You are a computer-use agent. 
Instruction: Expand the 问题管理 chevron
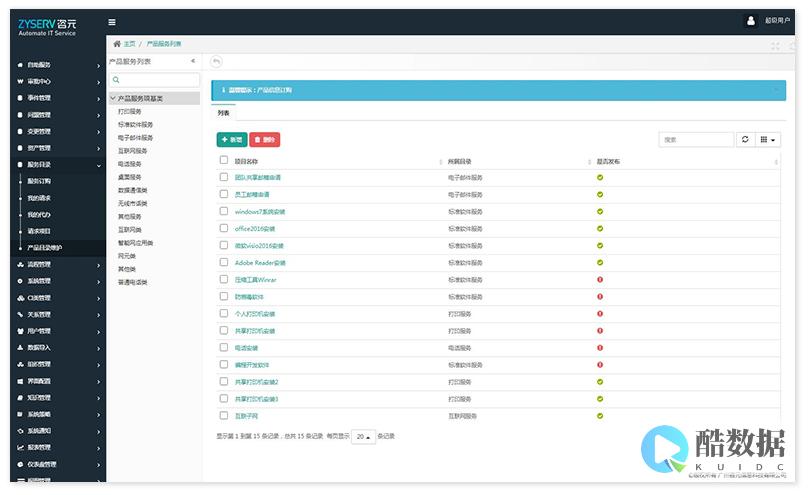point(98,115)
